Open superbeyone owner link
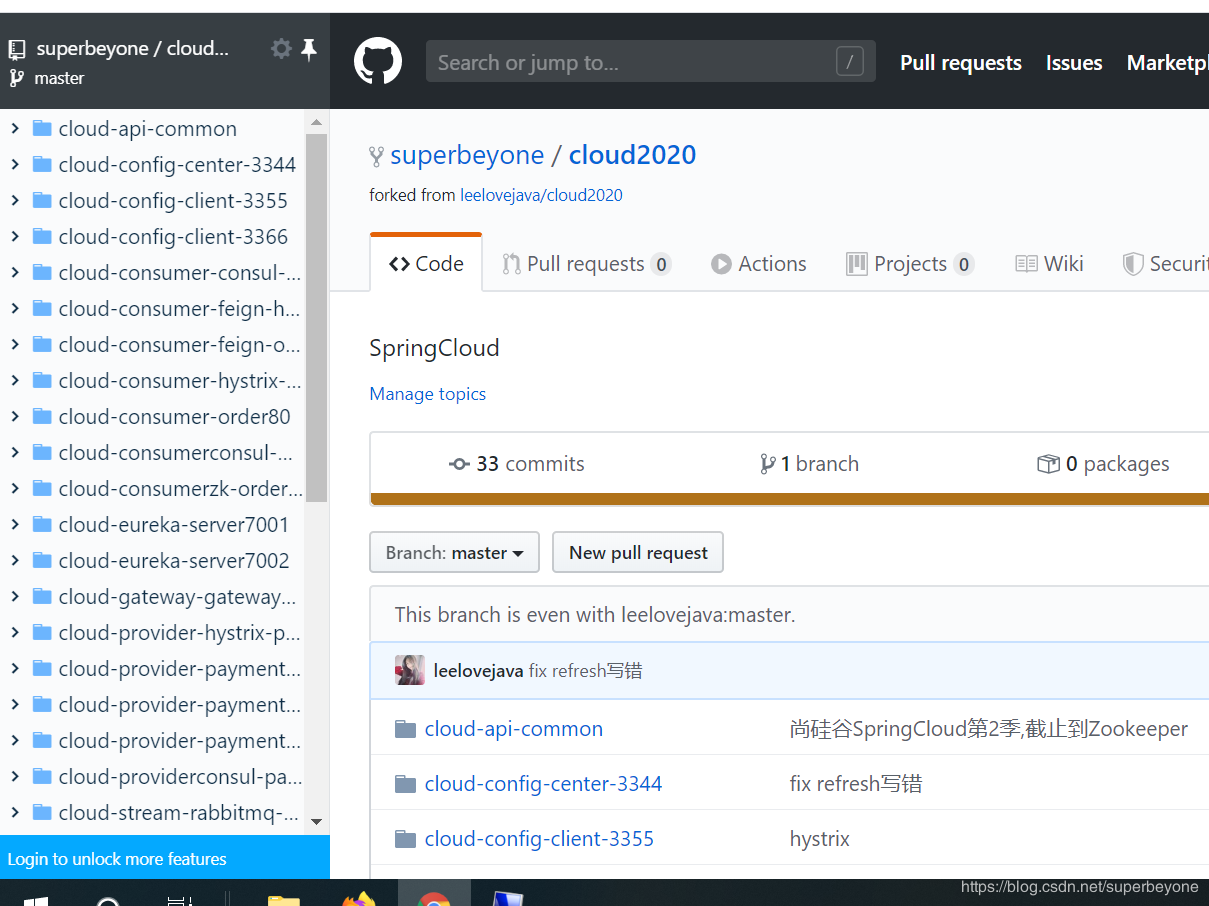1209x906 pixels. (467, 155)
